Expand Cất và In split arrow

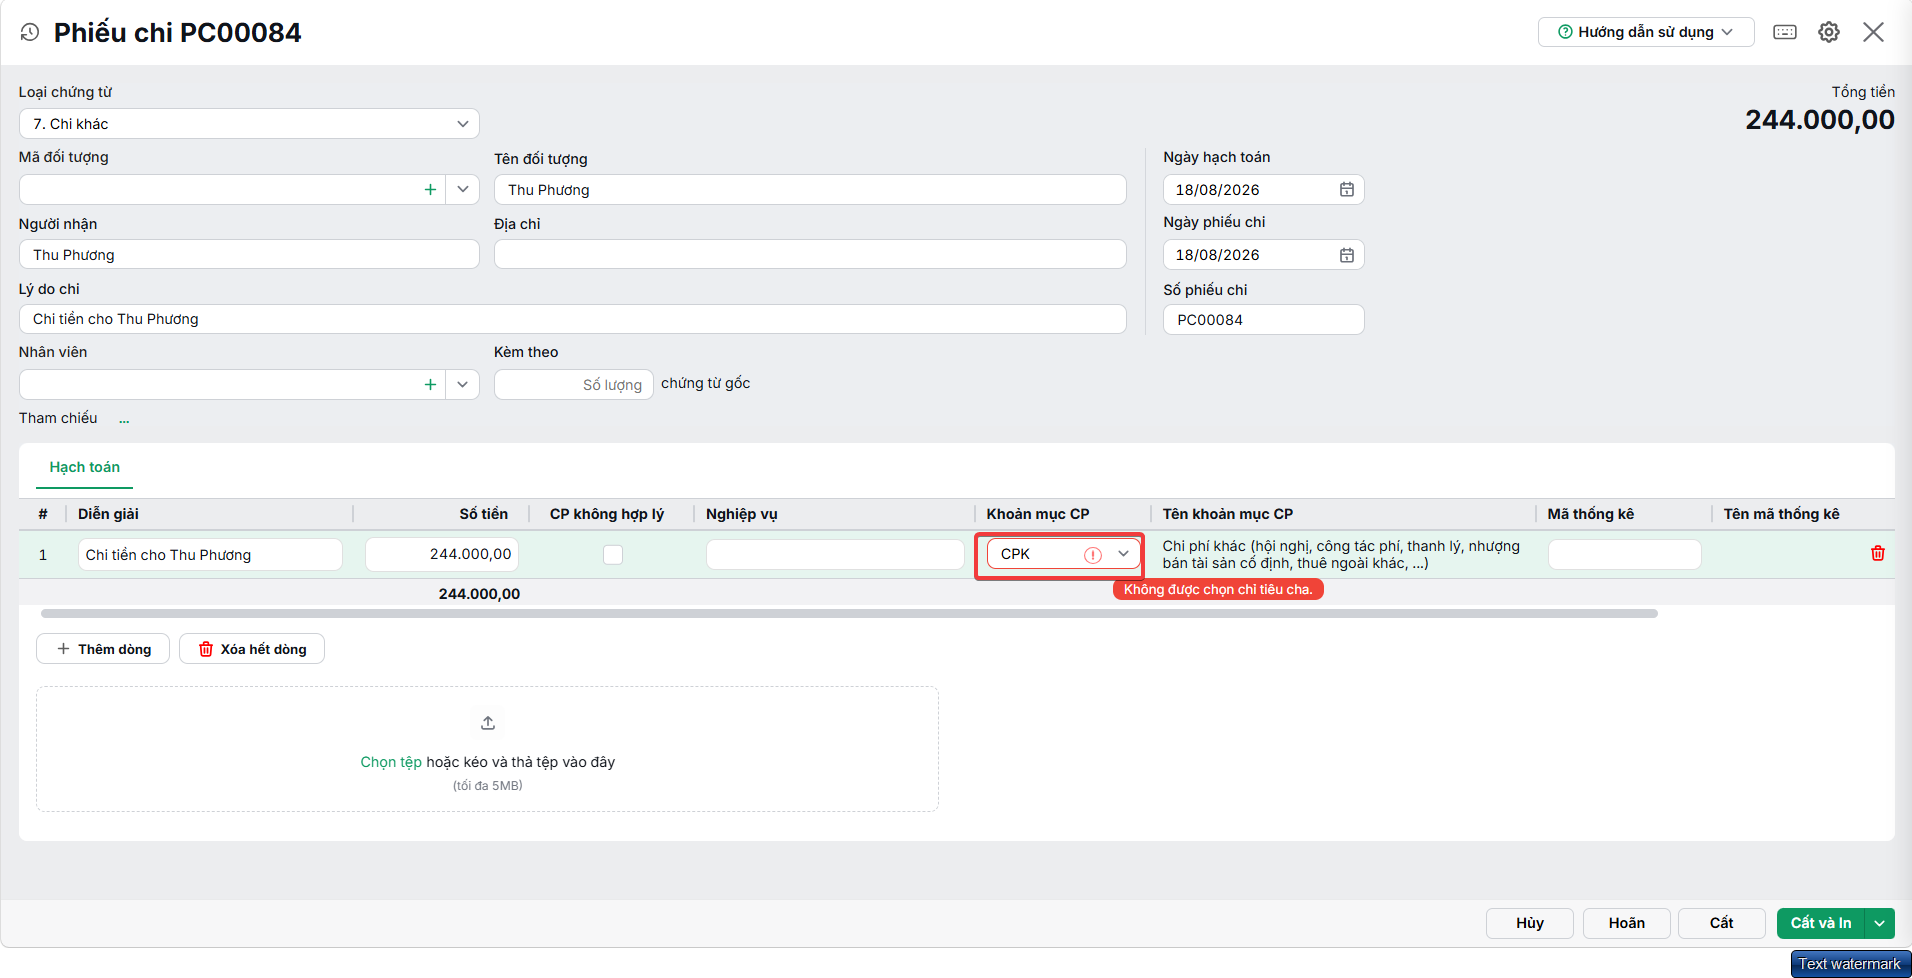tap(1880, 923)
